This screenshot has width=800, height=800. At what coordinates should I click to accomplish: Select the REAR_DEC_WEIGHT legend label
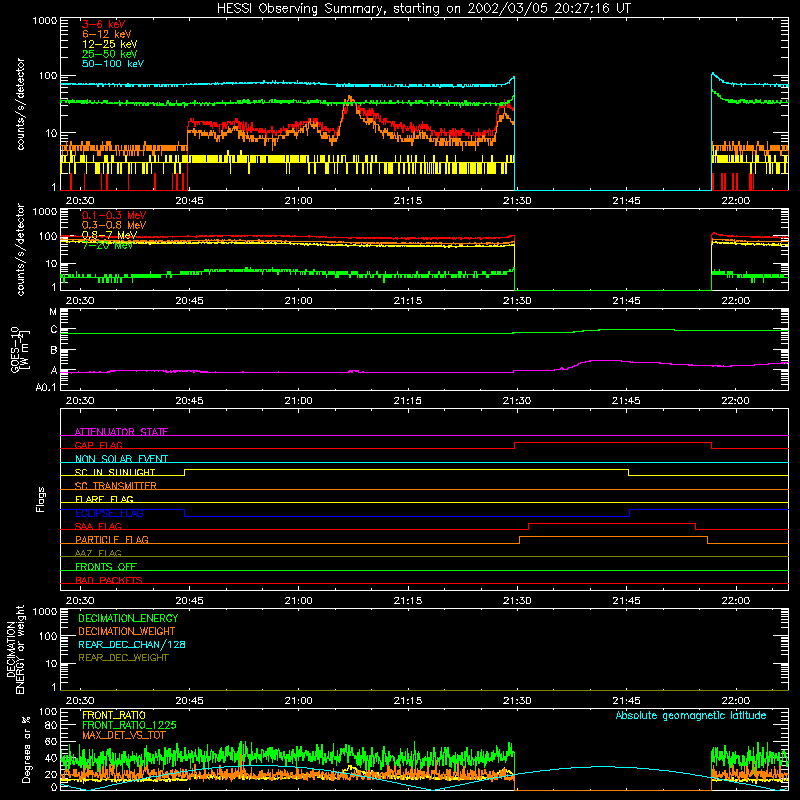click(123, 658)
